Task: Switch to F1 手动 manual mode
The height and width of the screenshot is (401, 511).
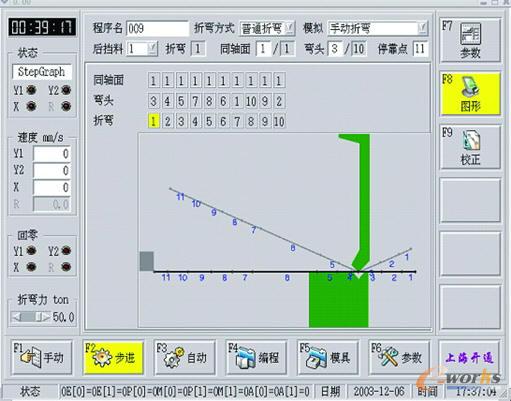Action: coord(42,358)
